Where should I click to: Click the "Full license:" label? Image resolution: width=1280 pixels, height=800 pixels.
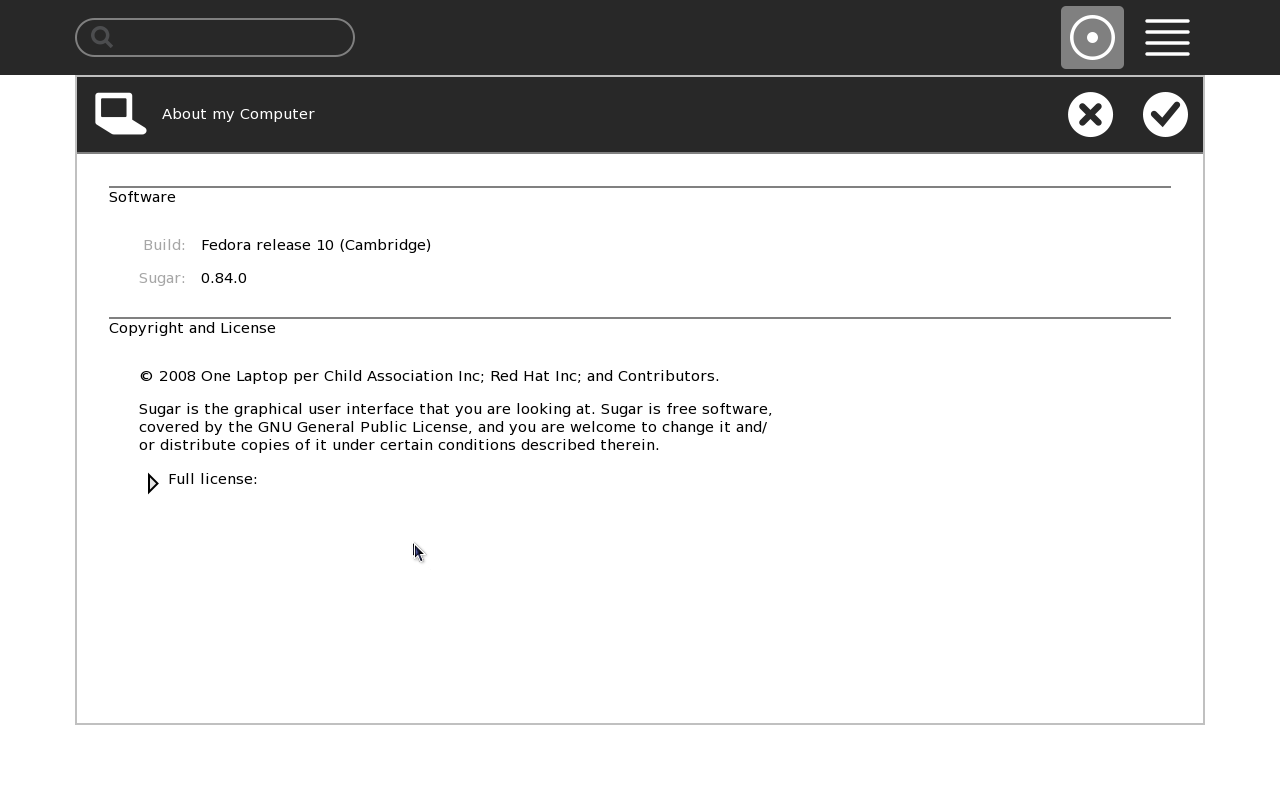tap(213, 479)
